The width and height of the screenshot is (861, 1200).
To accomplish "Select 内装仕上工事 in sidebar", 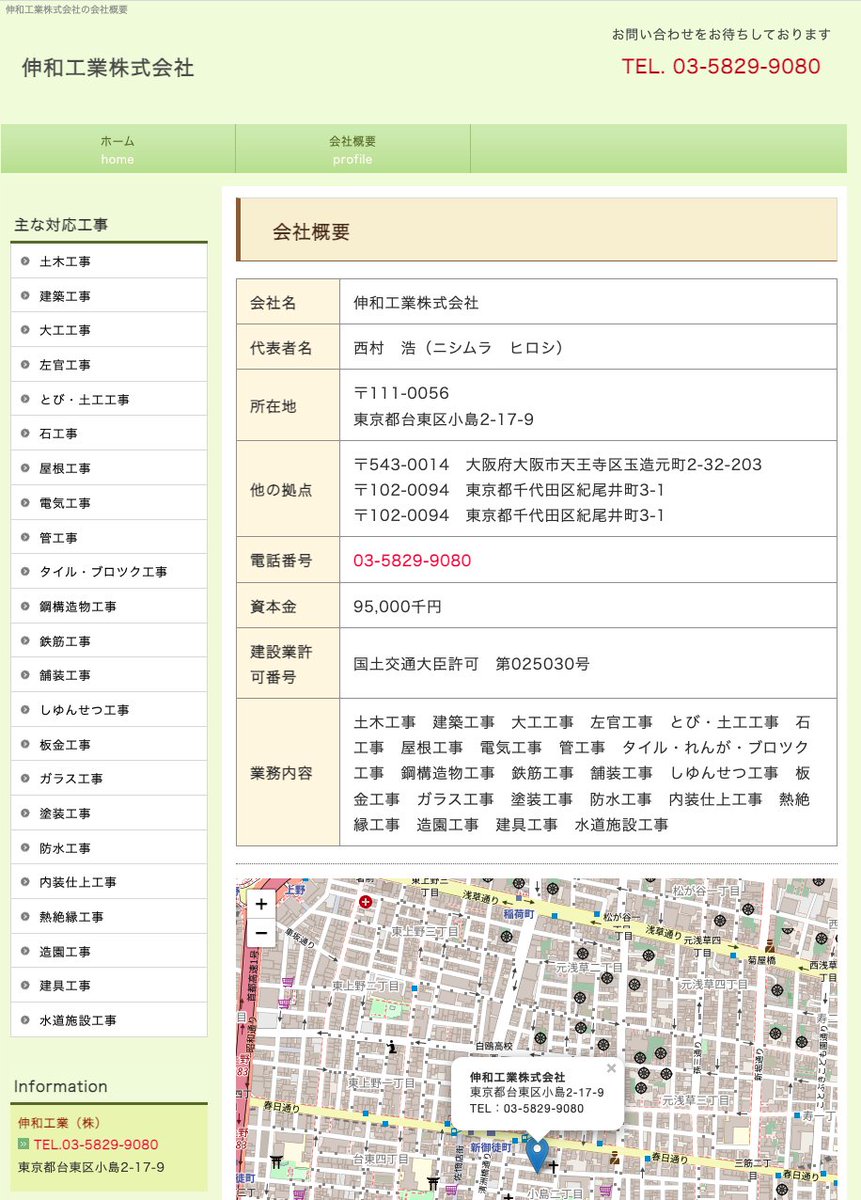I will (x=109, y=882).
